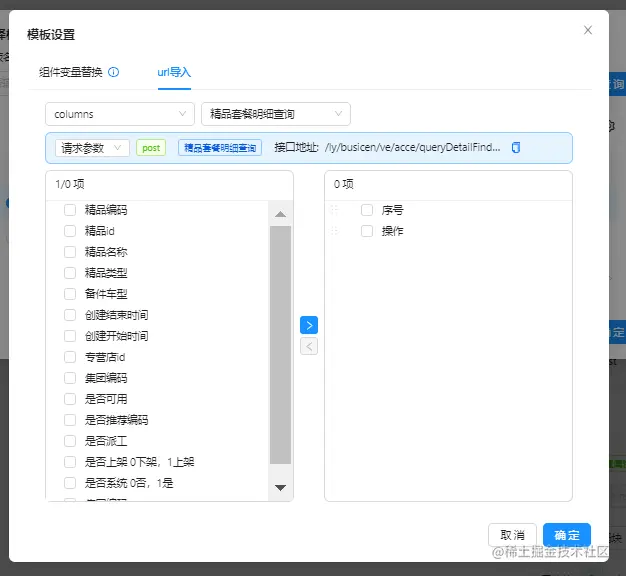Close the 模板设置 dialog with the X icon
Viewport: 626px width, 576px height.
coord(588,30)
